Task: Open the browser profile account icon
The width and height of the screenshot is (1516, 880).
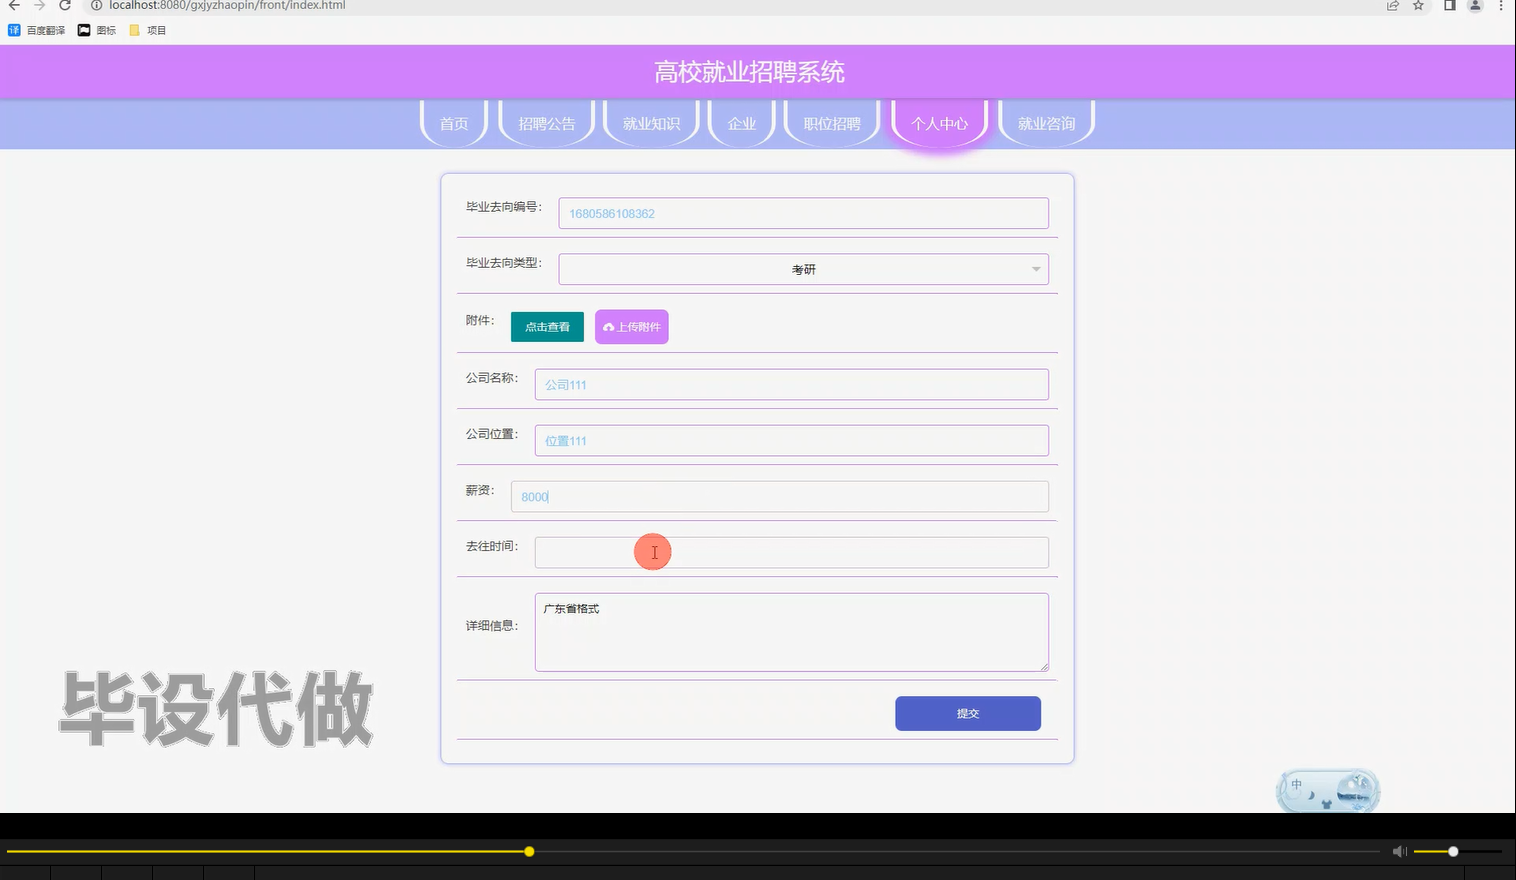Action: click(x=1474, y=6)
